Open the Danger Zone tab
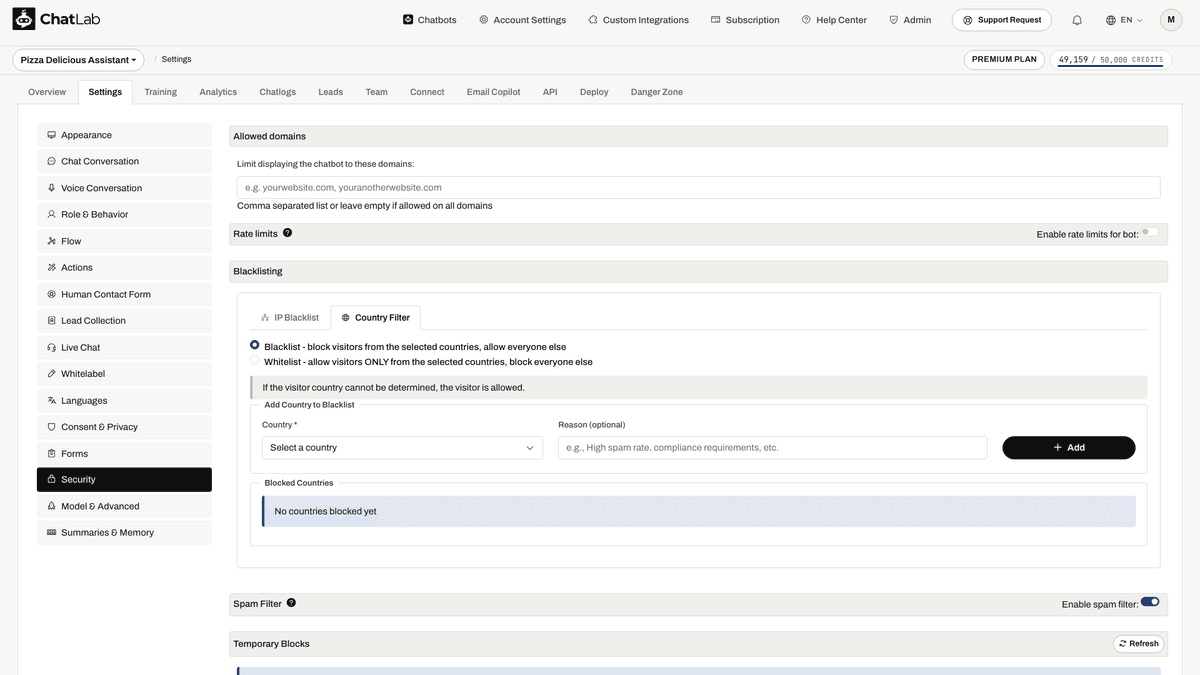 click(x=657, y=92)
